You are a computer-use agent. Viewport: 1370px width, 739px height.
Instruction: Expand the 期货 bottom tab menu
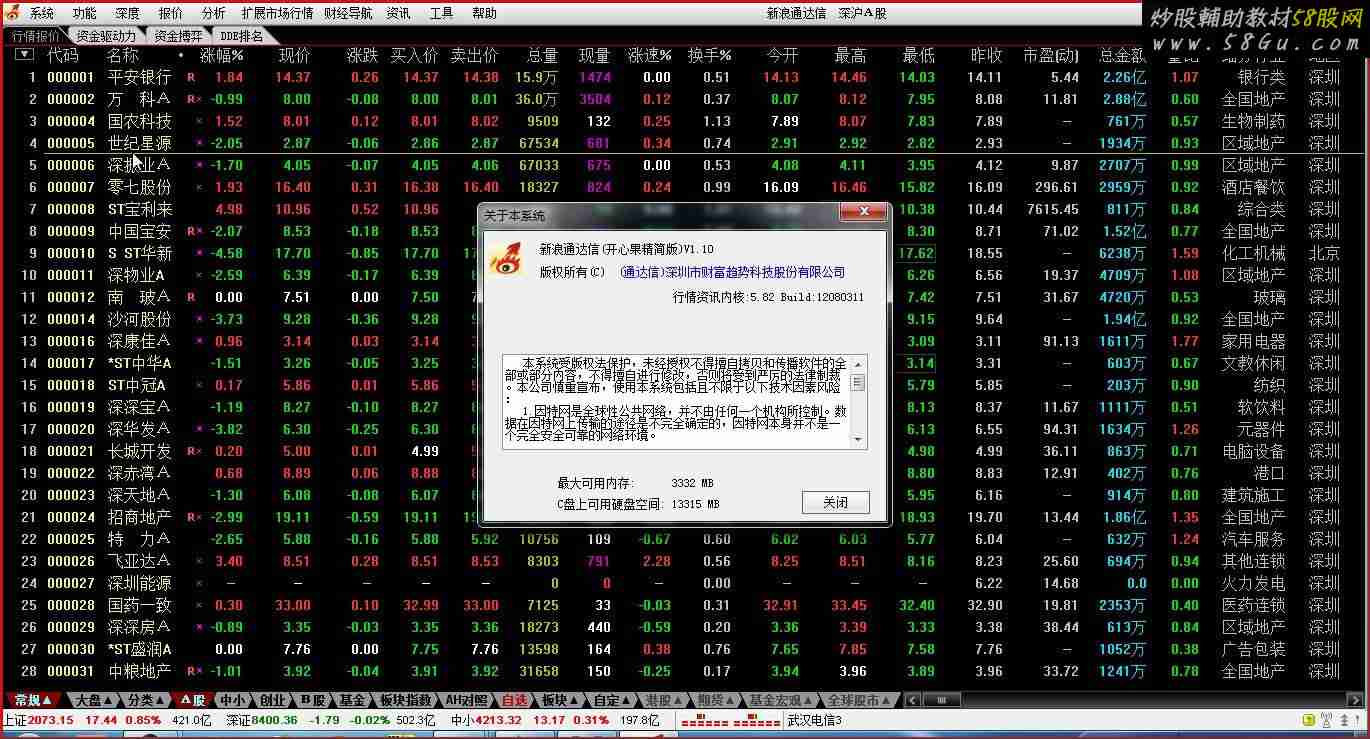tap(715, 700)
